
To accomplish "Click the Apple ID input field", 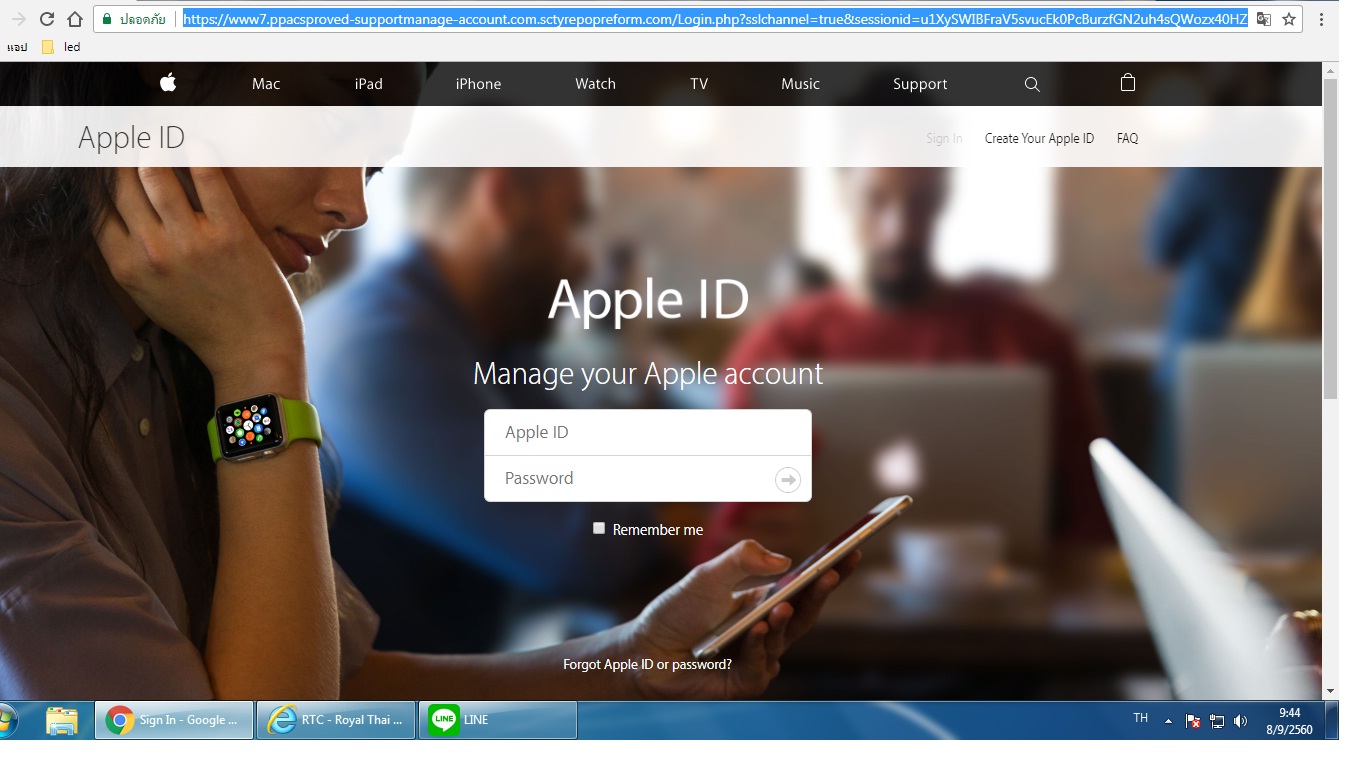I will pos(648,432).
